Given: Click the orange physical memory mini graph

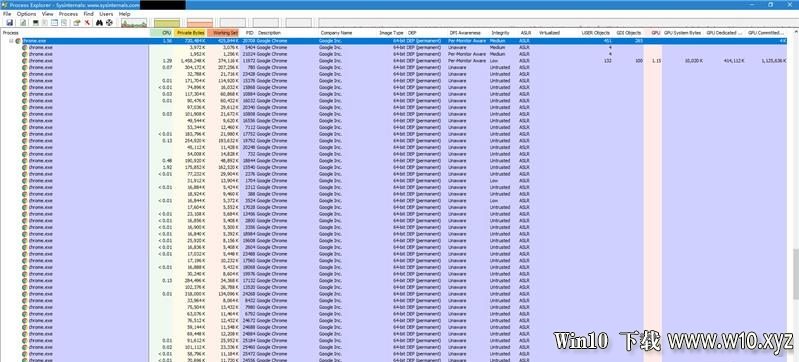Looking at the screenshot, I should point(200,23).
